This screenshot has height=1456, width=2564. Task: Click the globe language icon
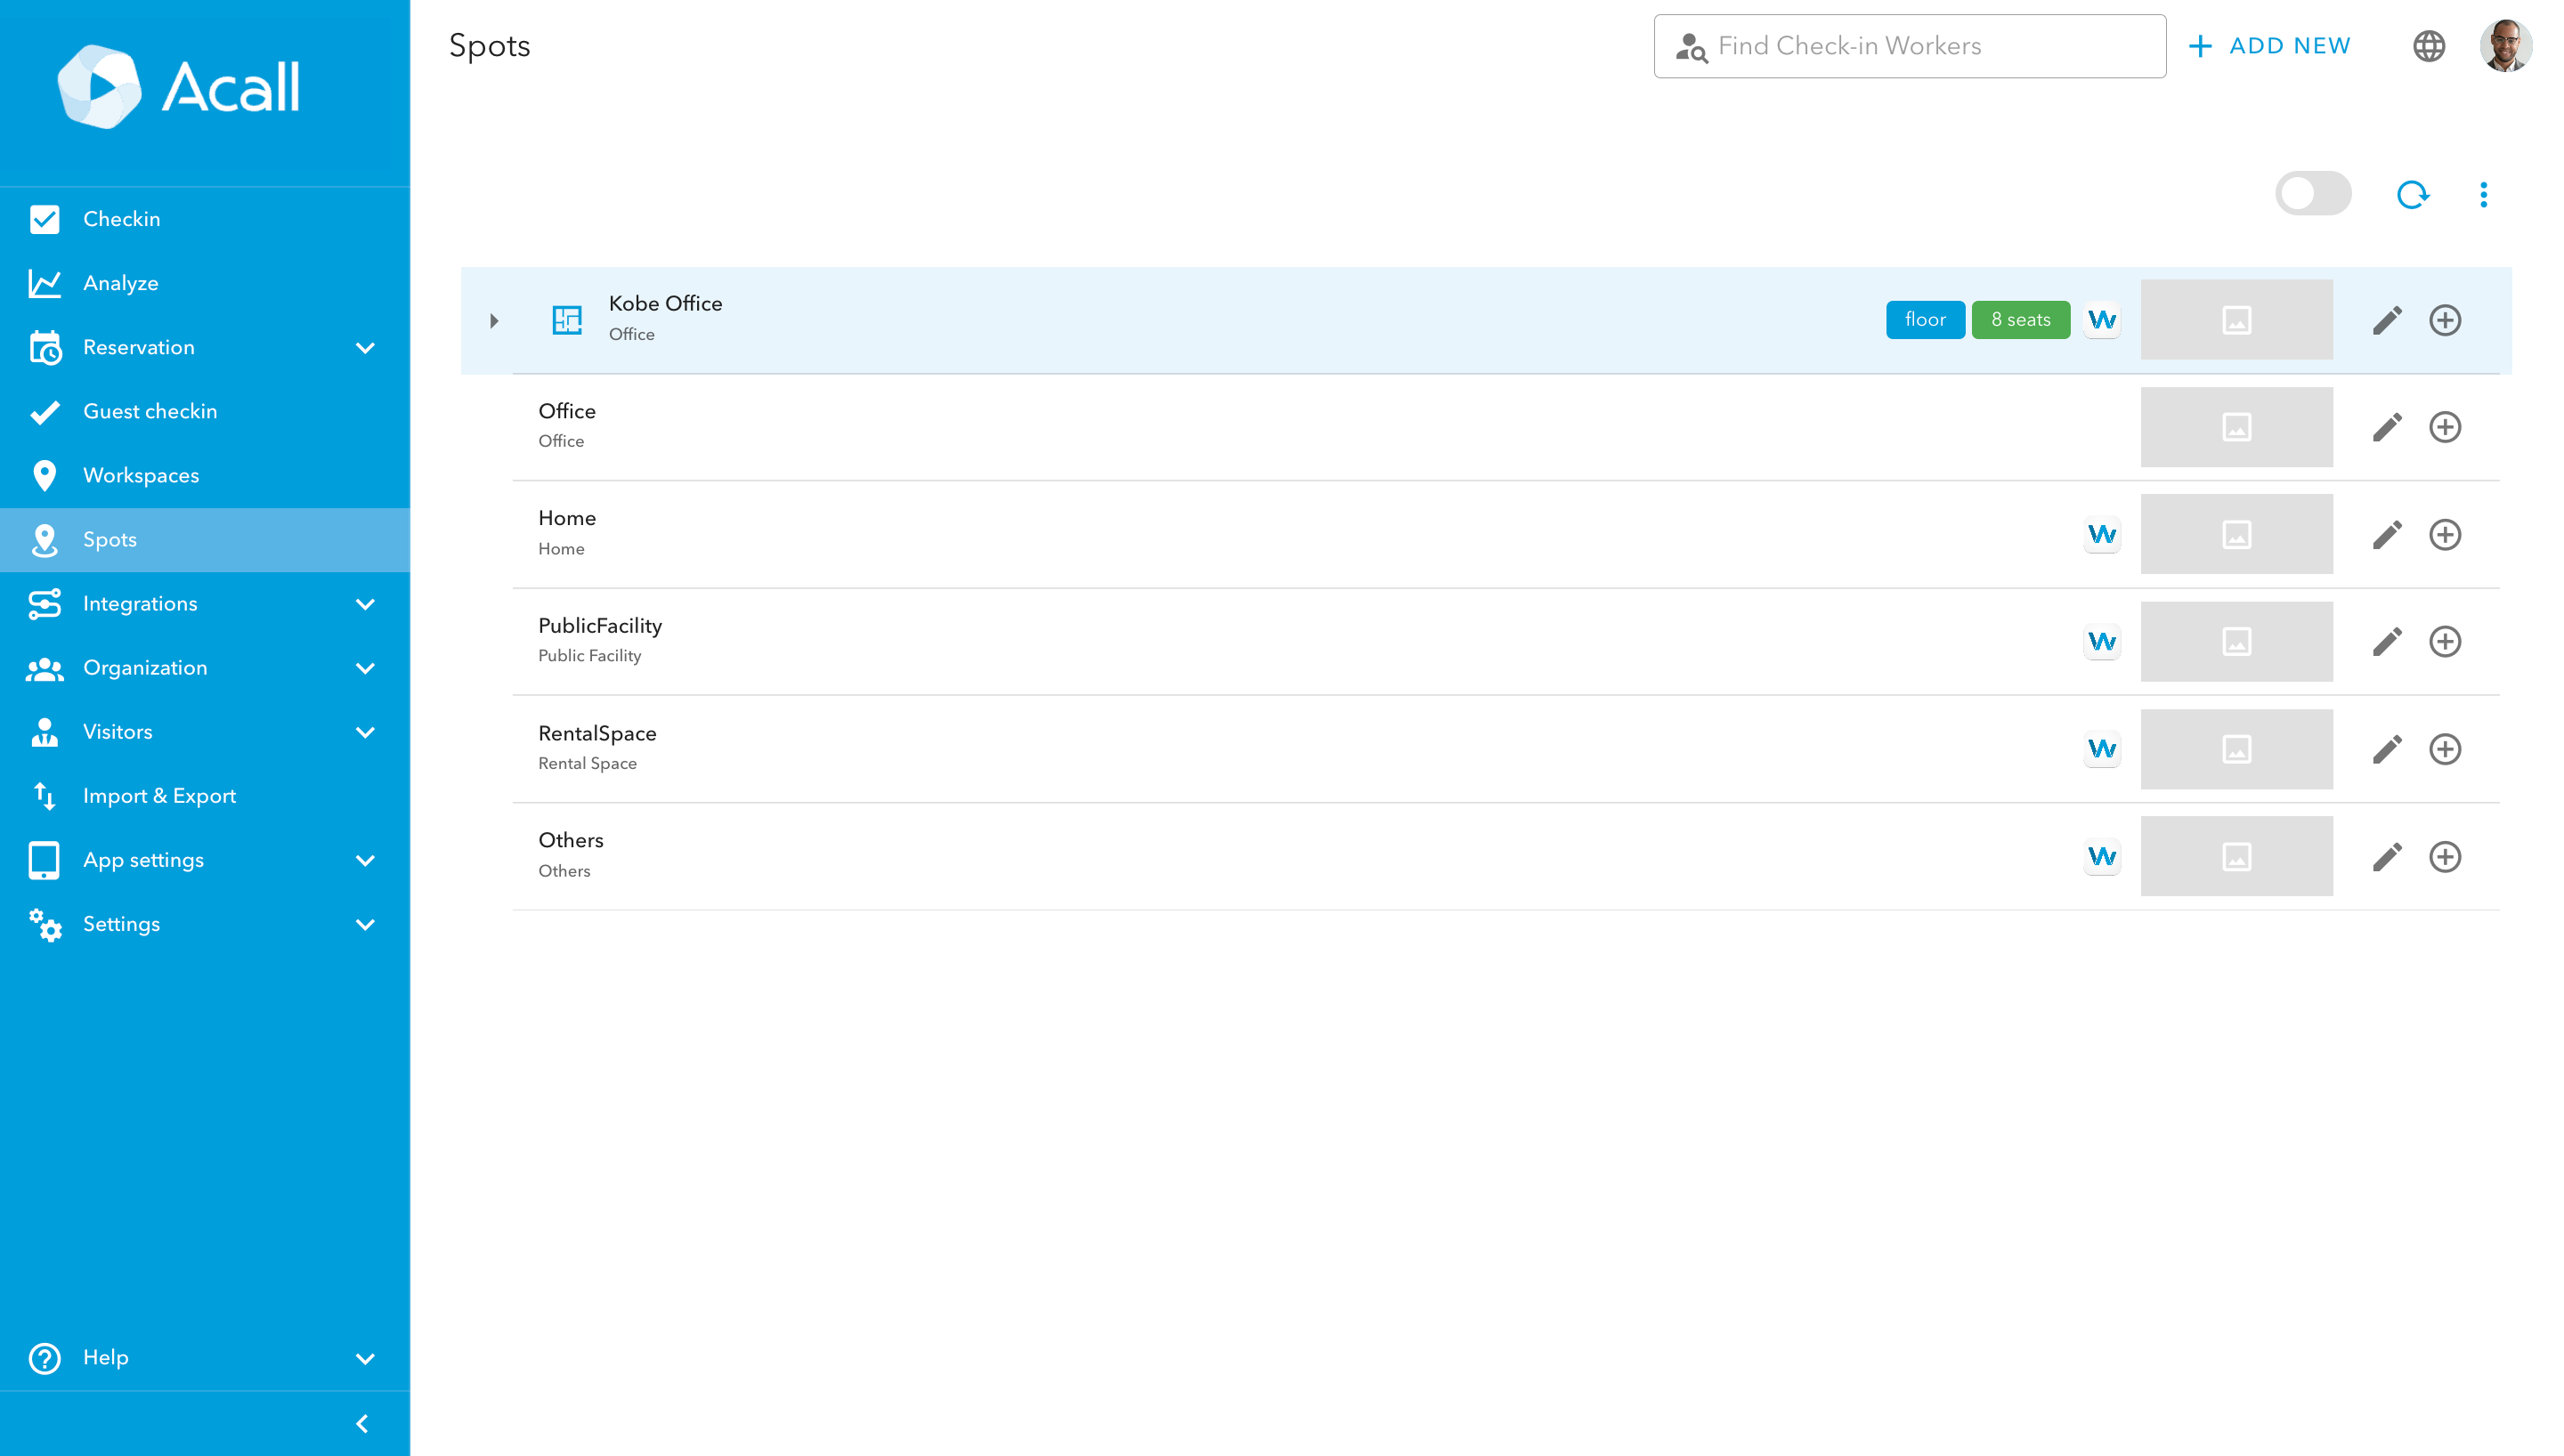[x=2430, y=46]
